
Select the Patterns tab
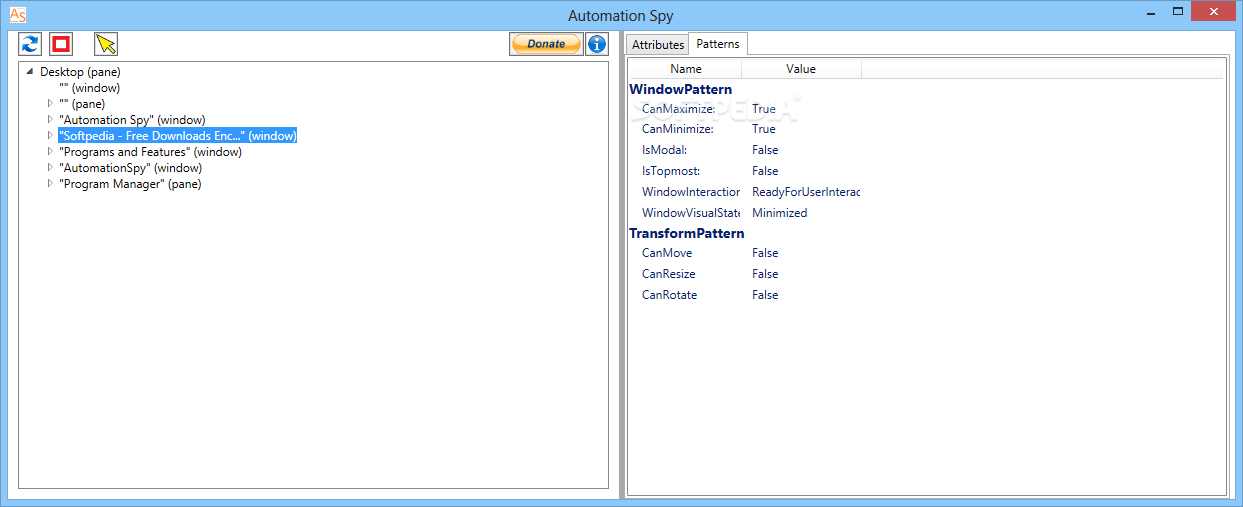point(718,44)
